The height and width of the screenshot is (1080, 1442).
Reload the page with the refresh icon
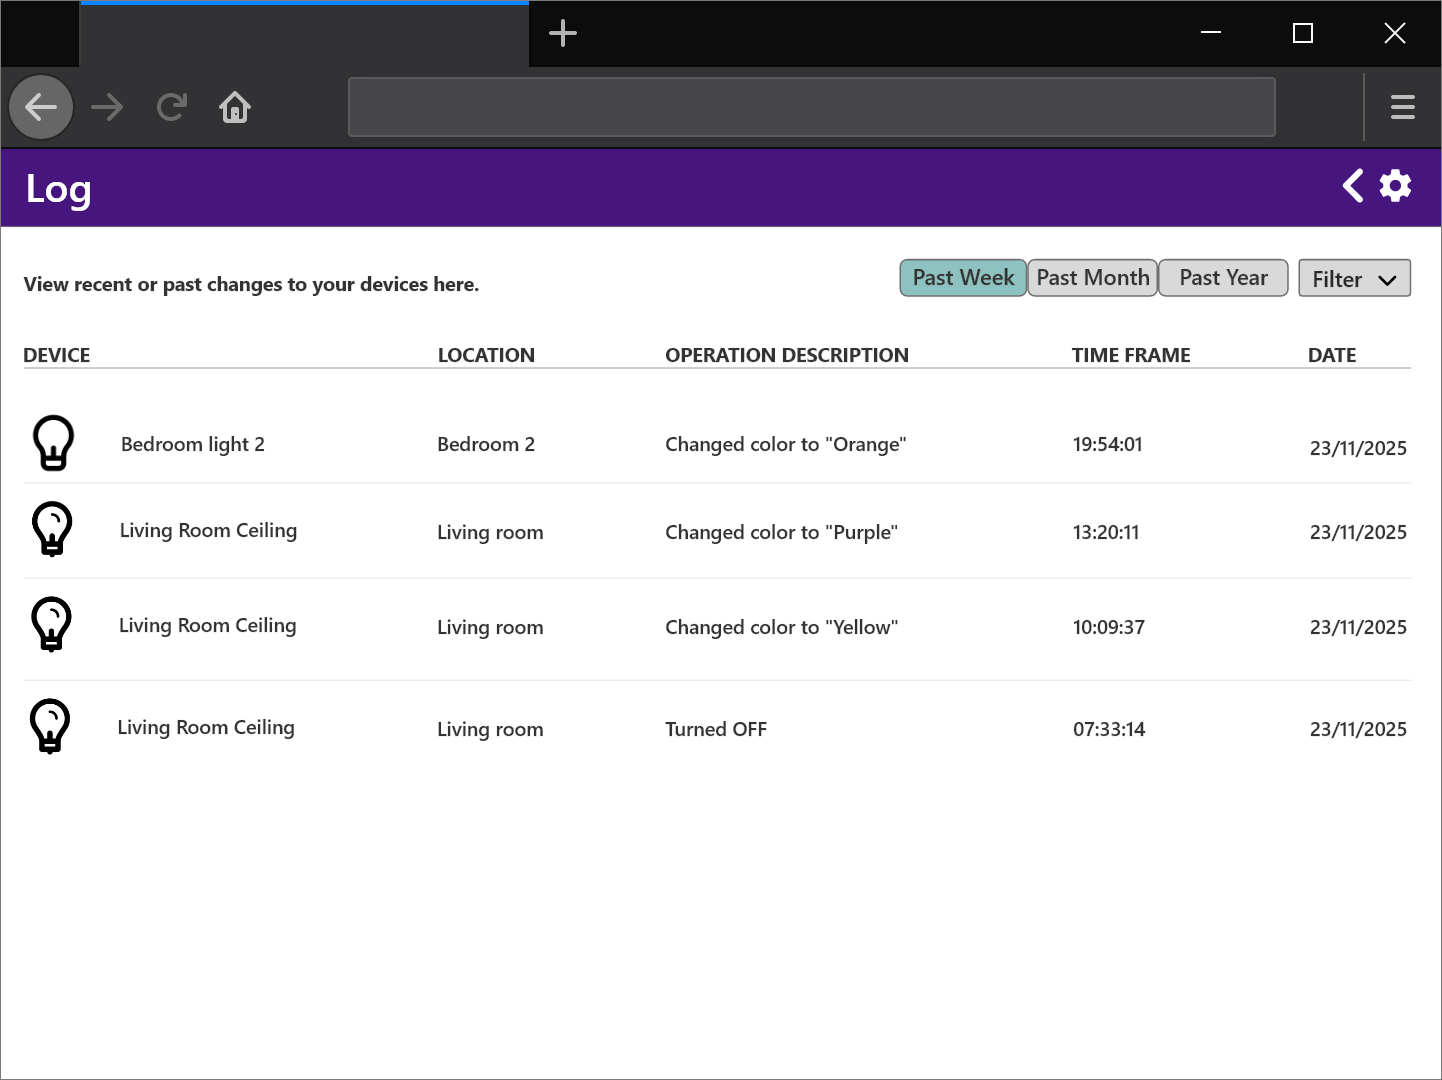(172, 107)
